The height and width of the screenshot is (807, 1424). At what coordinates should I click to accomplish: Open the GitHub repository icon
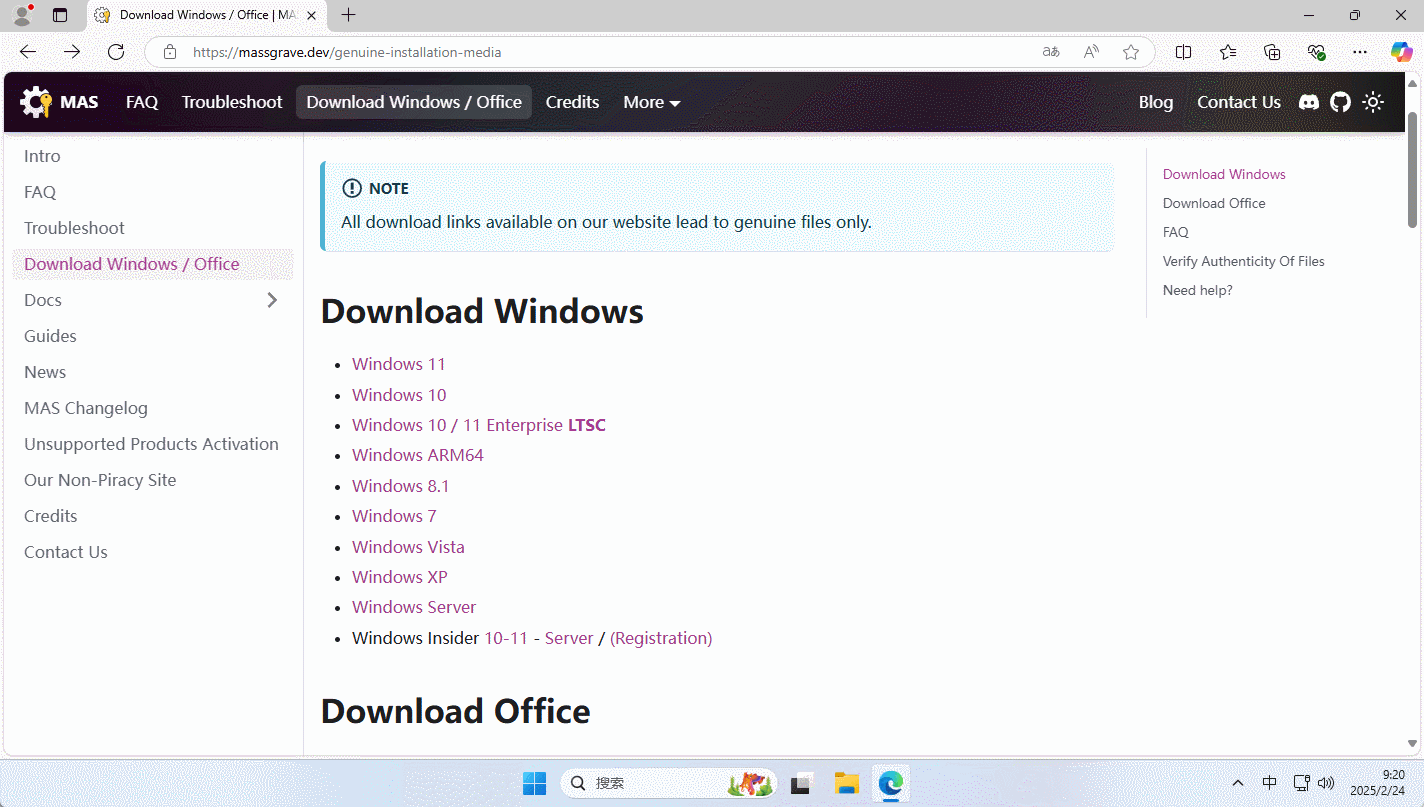coord(1340,102)
